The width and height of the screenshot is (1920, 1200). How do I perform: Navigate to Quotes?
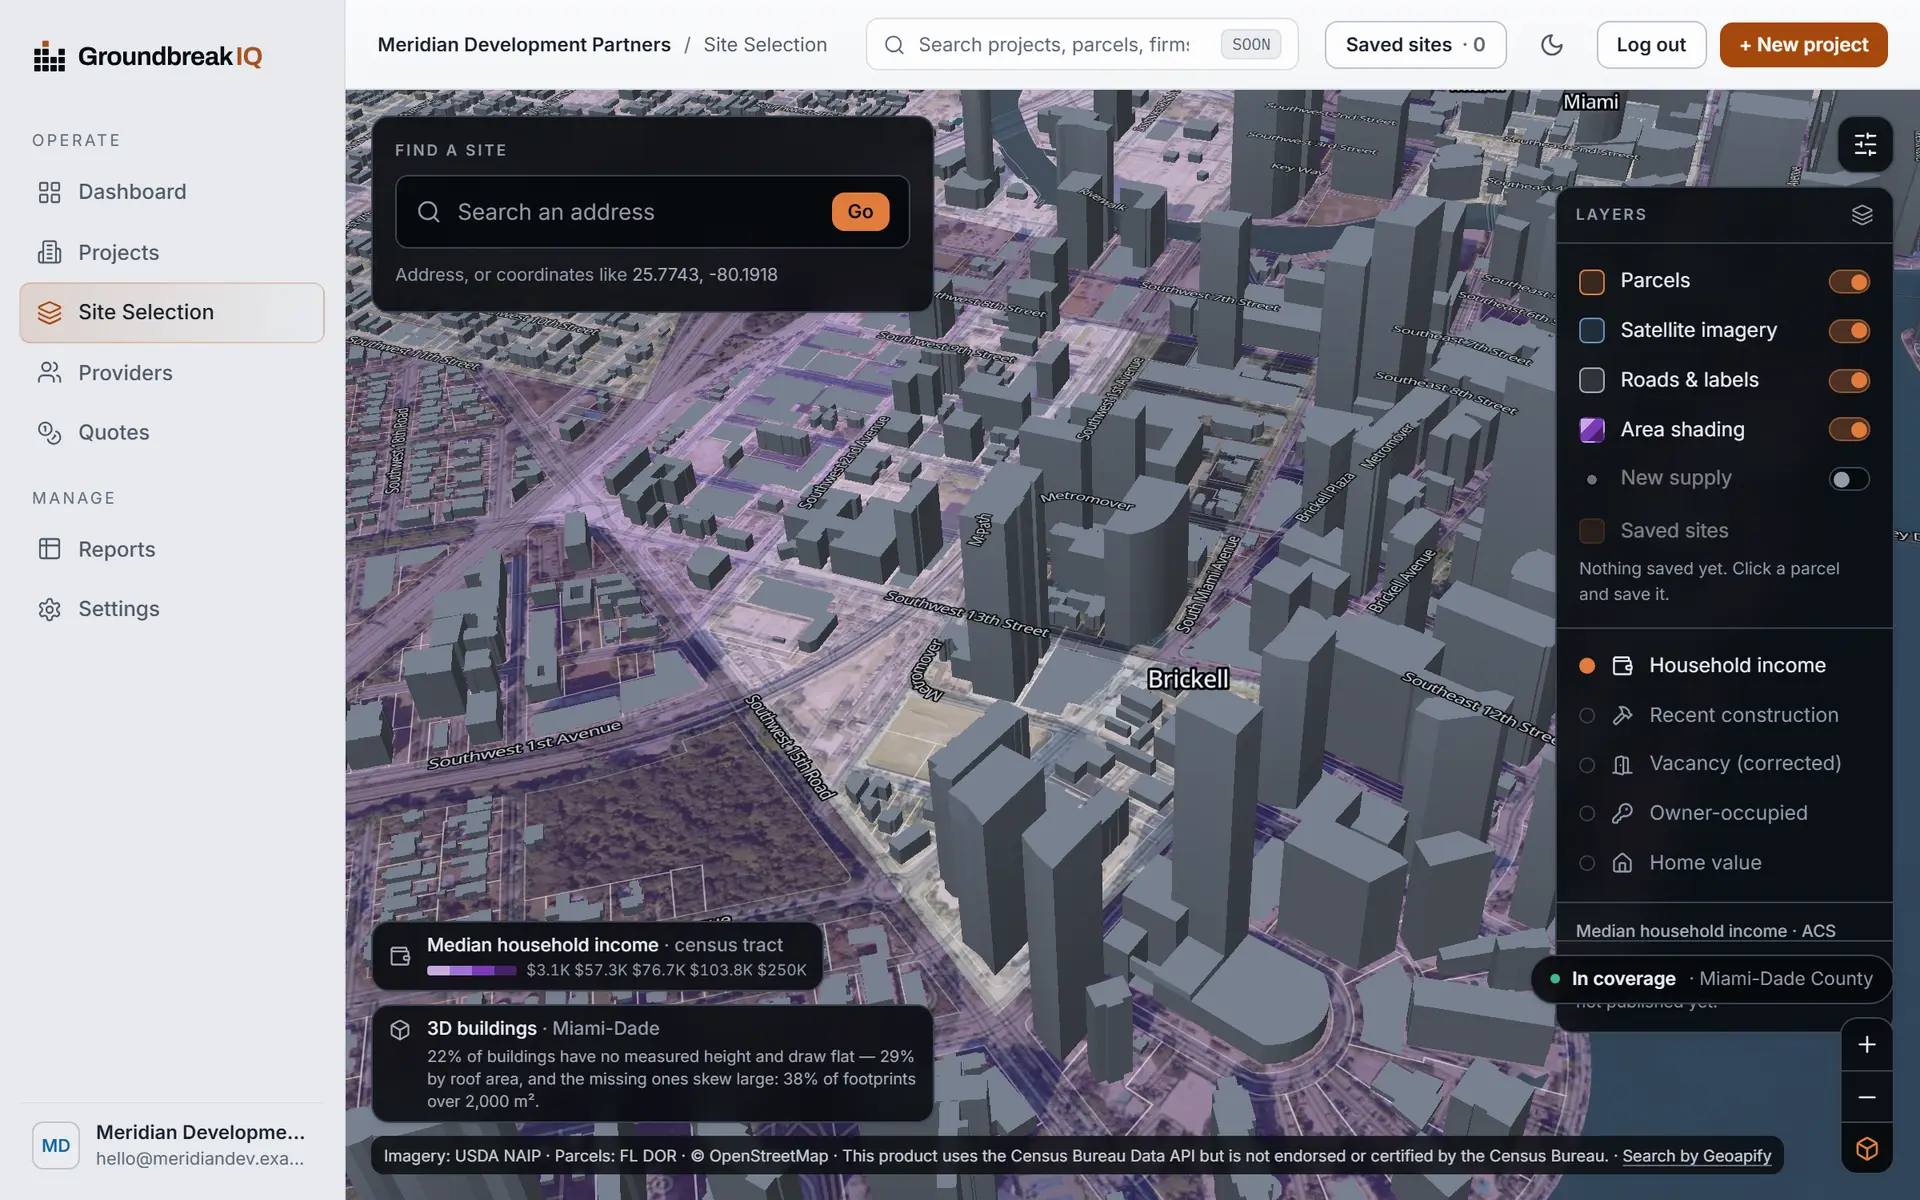tap(172, 432)
